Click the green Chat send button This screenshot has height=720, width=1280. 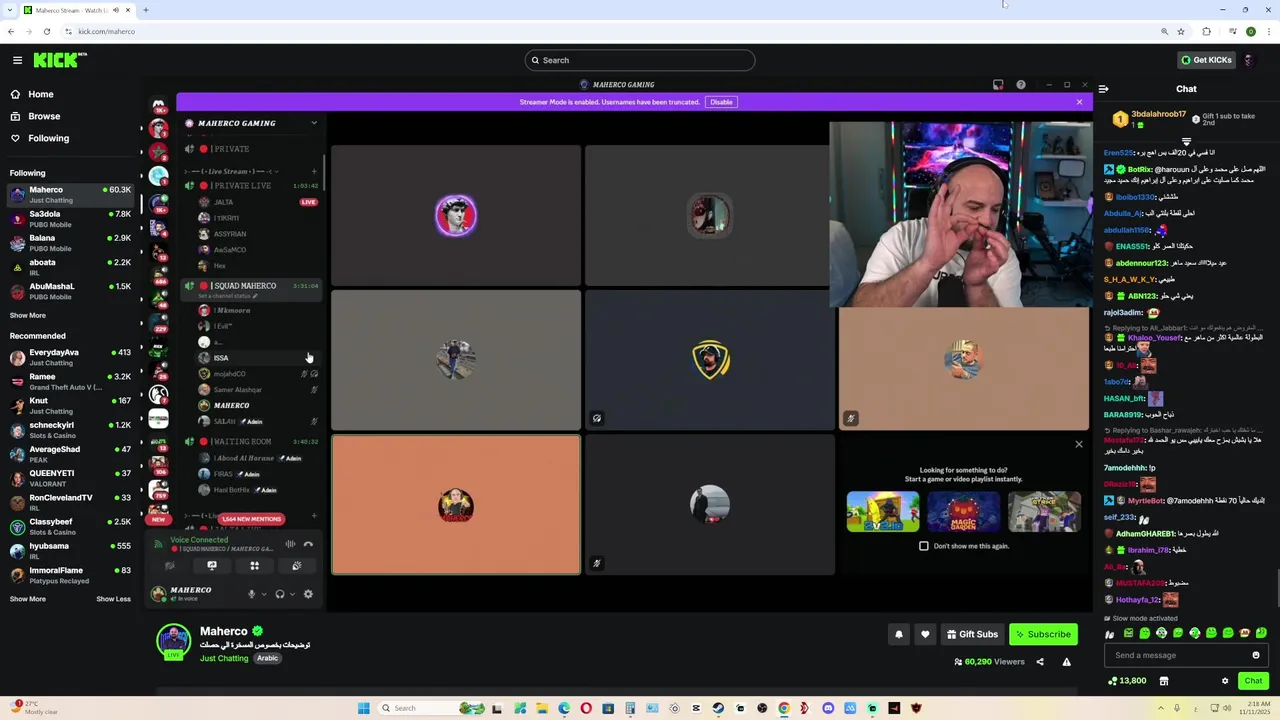pos(1253,681)
